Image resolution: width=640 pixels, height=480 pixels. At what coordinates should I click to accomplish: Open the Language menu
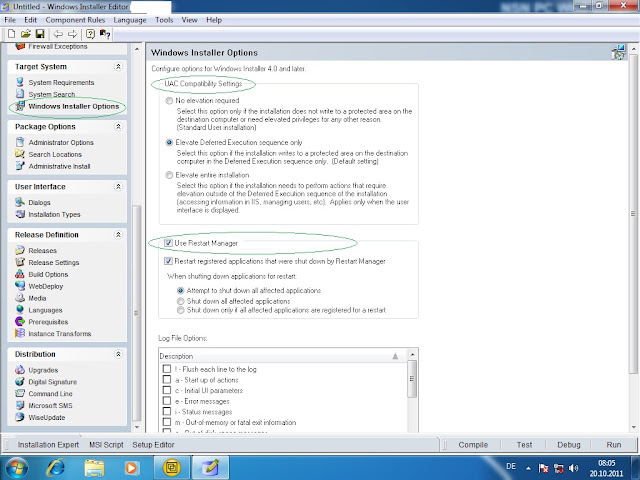point(130,20)
